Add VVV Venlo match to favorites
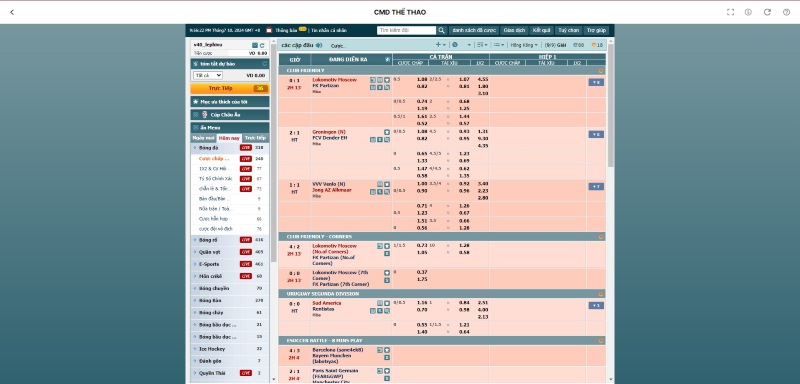Image resolution: width=800 pixels, height=384 pixels. (387, 184)
